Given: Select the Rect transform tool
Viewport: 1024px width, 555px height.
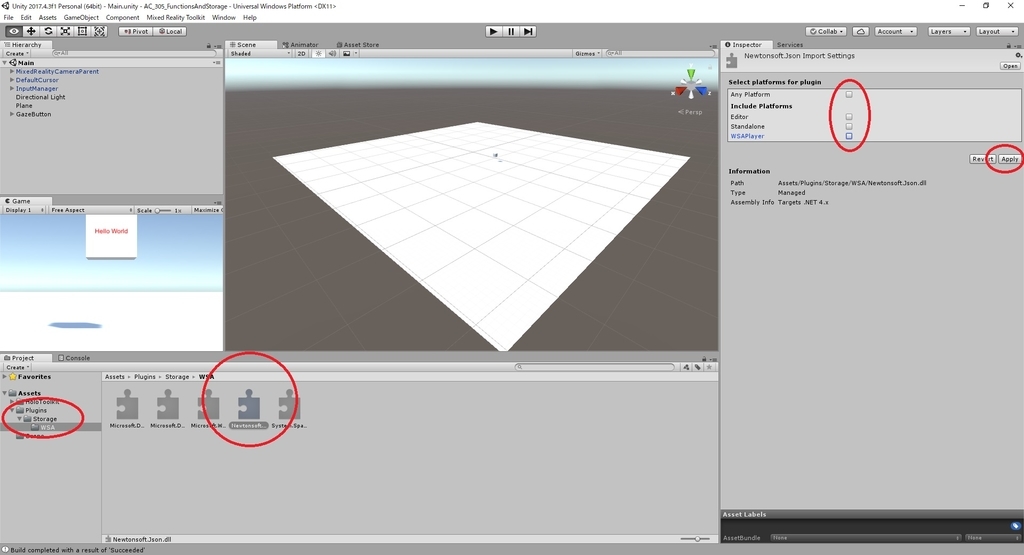Looking at the screenshot, I should click(x=82, y=31).
